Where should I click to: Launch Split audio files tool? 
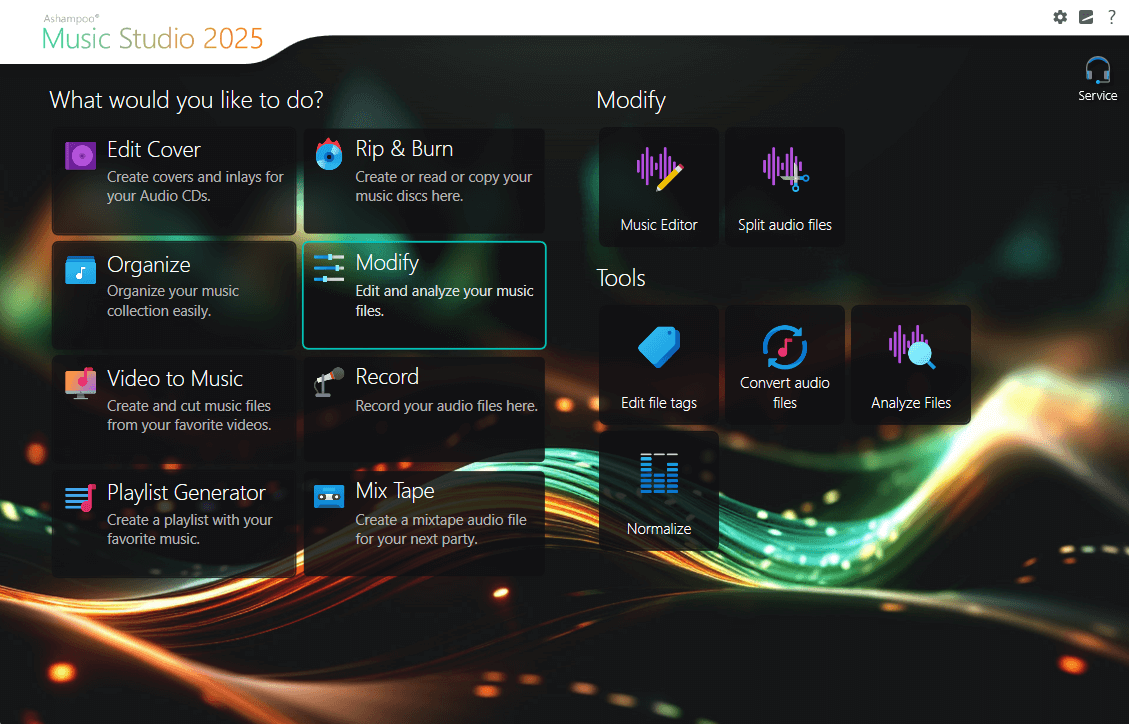(784, 187)
